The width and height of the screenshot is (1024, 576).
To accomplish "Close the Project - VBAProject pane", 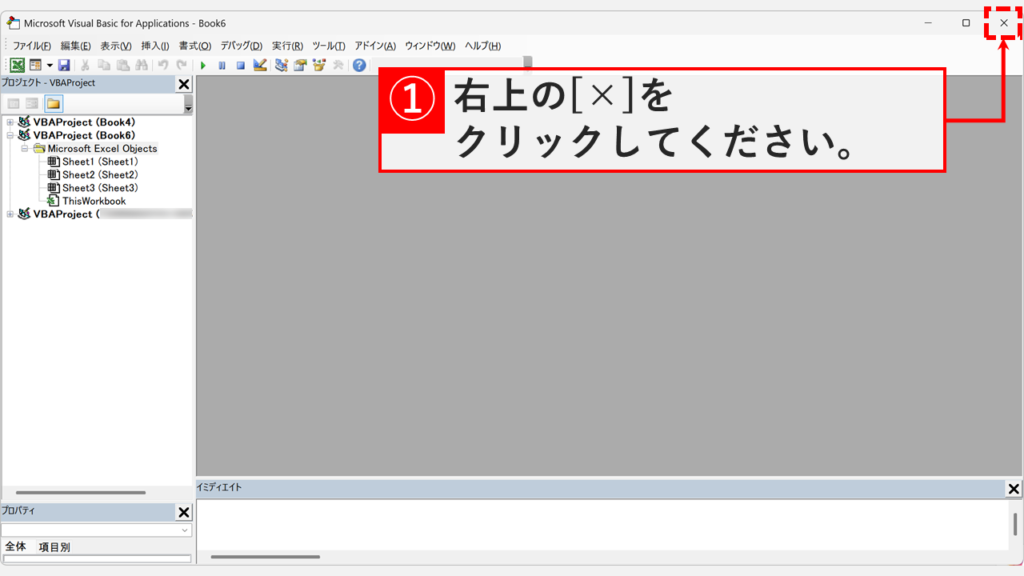I will tap(184, 84).
